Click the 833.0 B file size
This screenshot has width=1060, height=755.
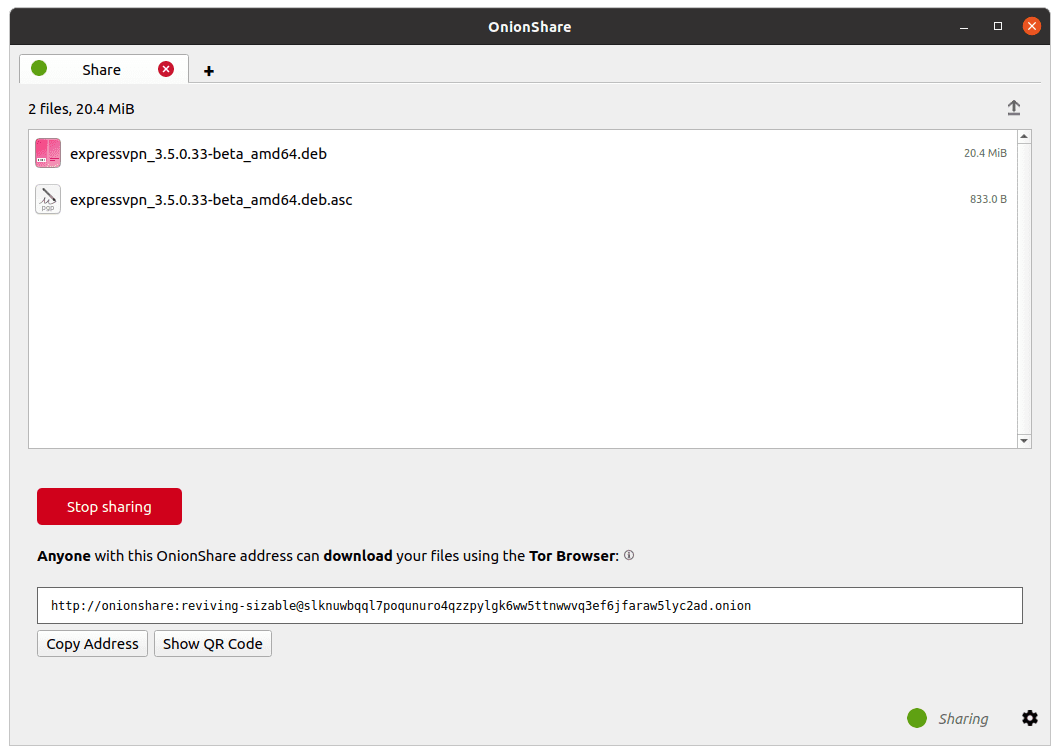(x=988, y=199)
